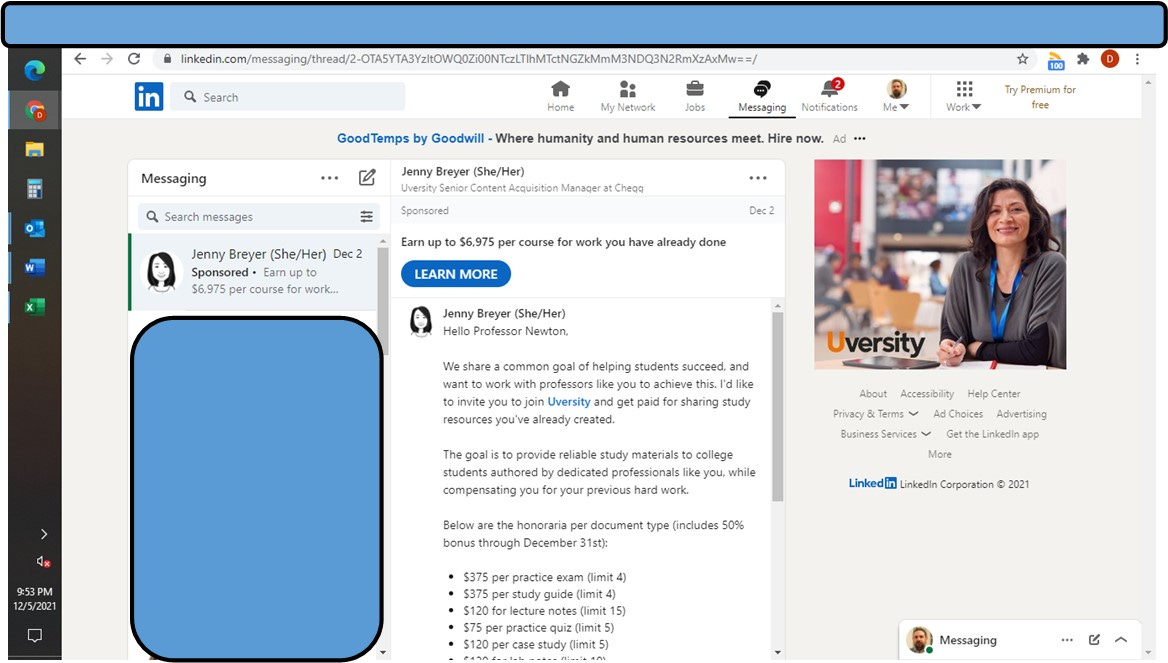1168x663 pixels.
Task: Open Calculator from taskbar
Action: [34, 188]
